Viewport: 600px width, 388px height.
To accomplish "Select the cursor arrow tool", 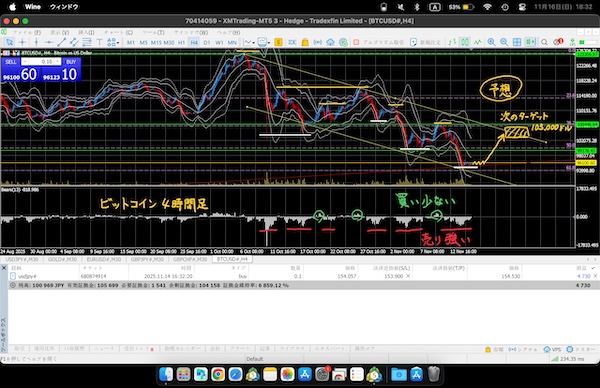I will click(x=10, y=42).
